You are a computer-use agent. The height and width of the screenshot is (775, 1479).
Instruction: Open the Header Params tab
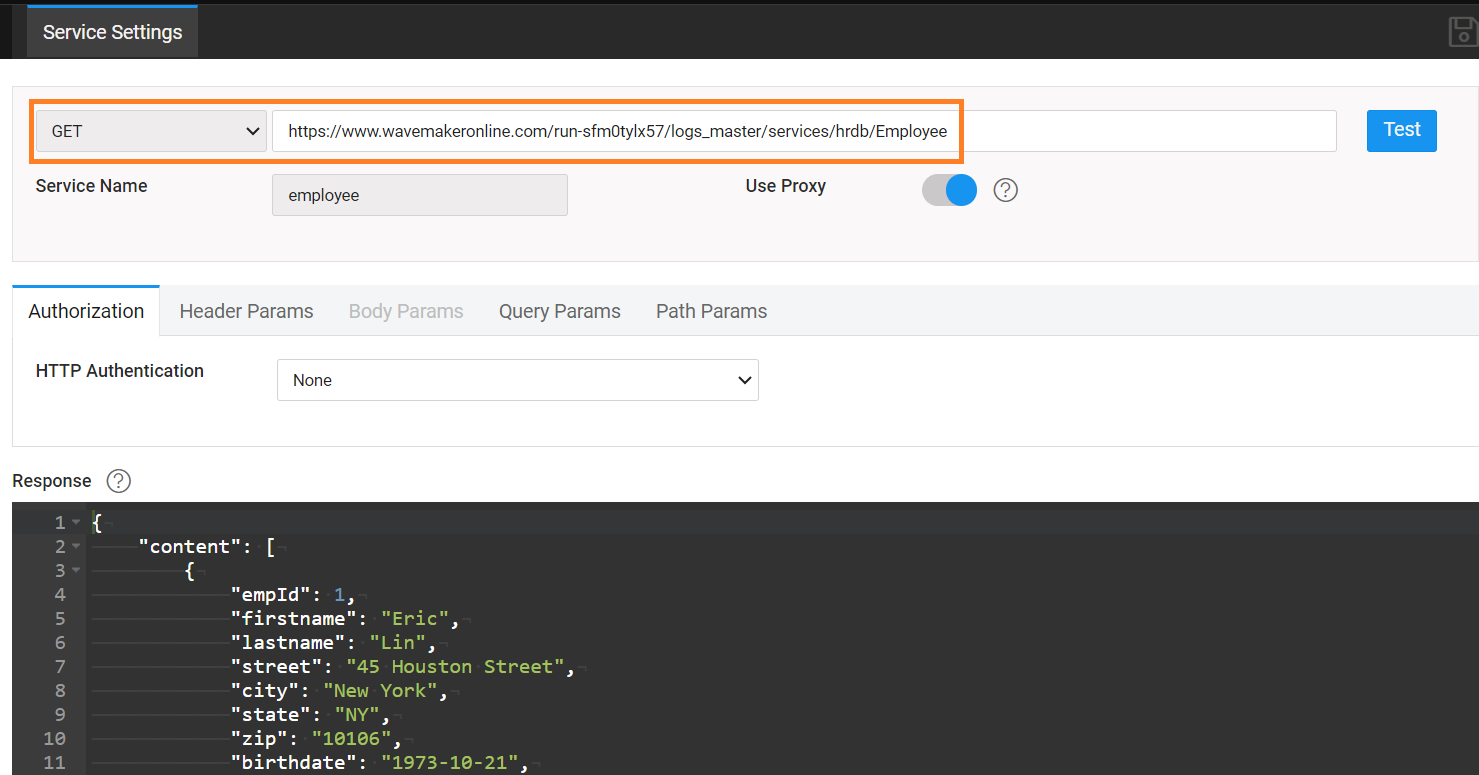tap(246, 311)
